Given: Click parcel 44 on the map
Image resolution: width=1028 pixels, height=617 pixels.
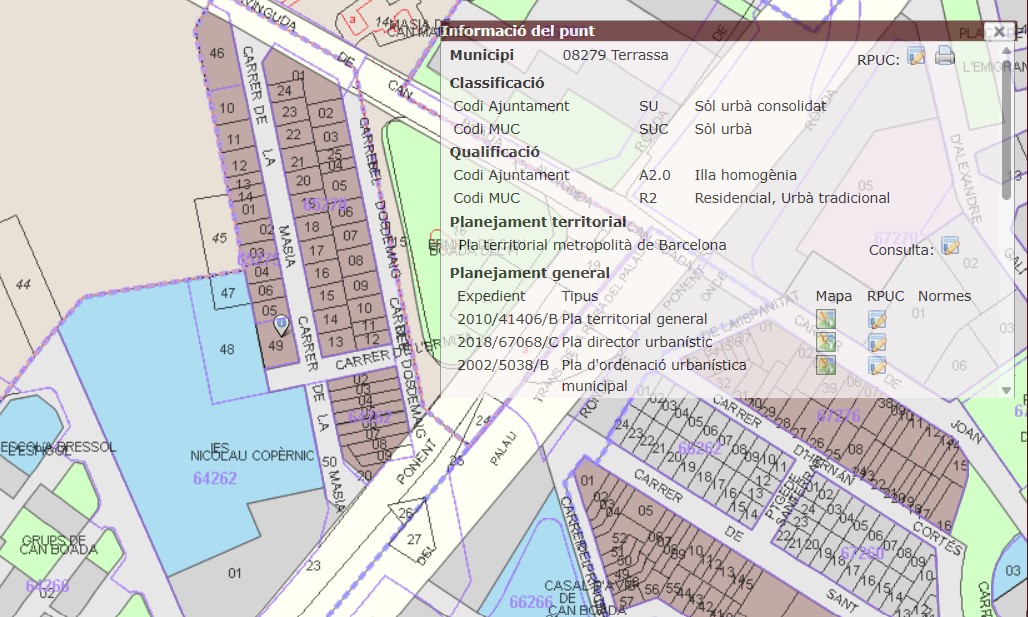Looking at the screenshot, I should tap(23, 284).
